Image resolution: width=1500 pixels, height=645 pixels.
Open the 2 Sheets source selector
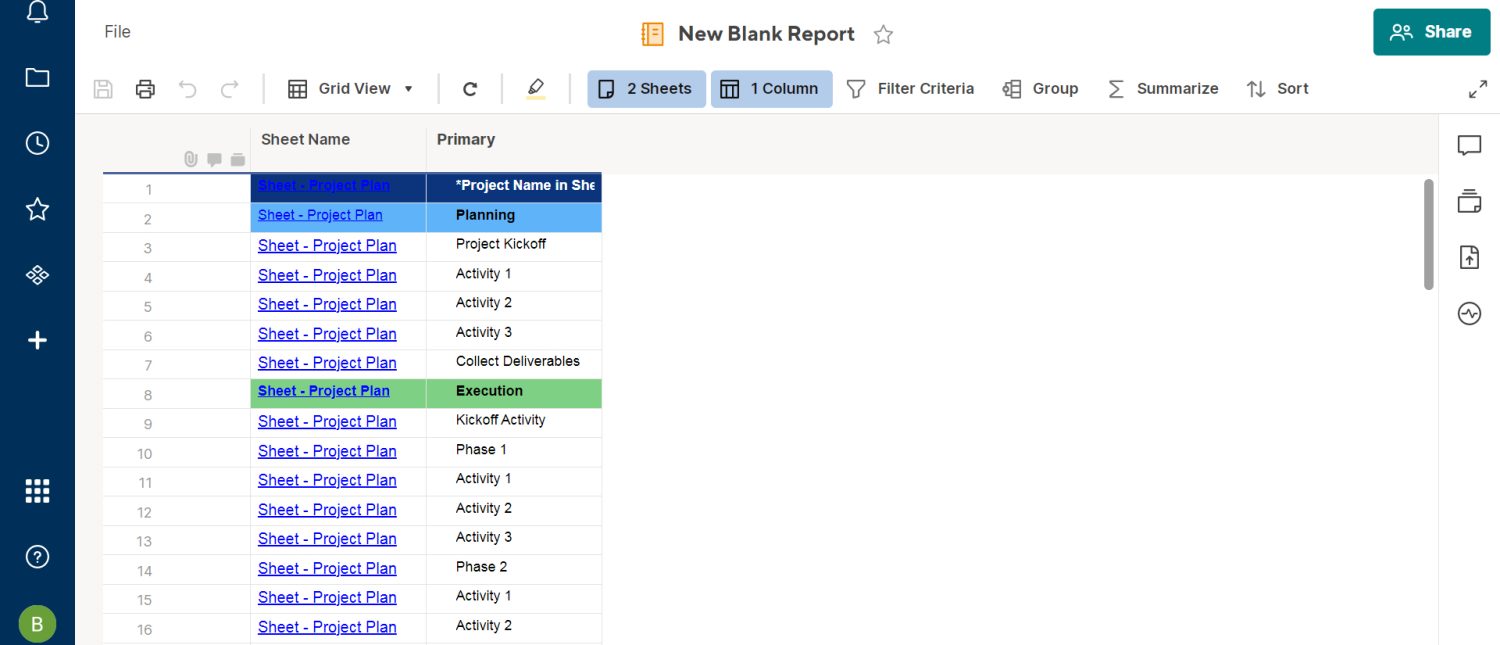[x=646, y=89]
